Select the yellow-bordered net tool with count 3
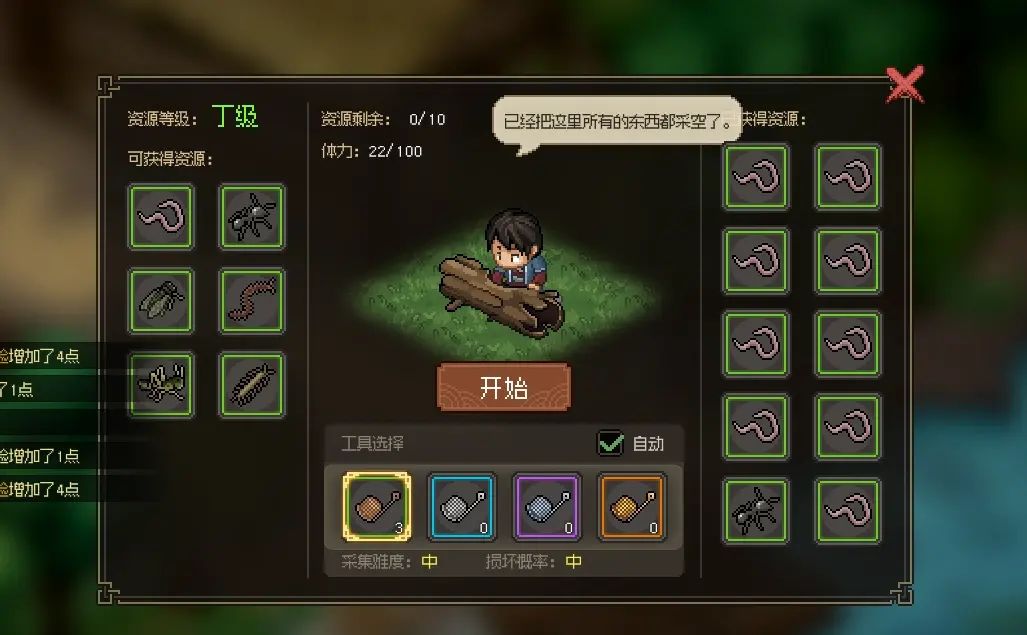Image resolution: width=1027 pixels, height=635 pixels. pyautogui.click(x=377, y=507)
